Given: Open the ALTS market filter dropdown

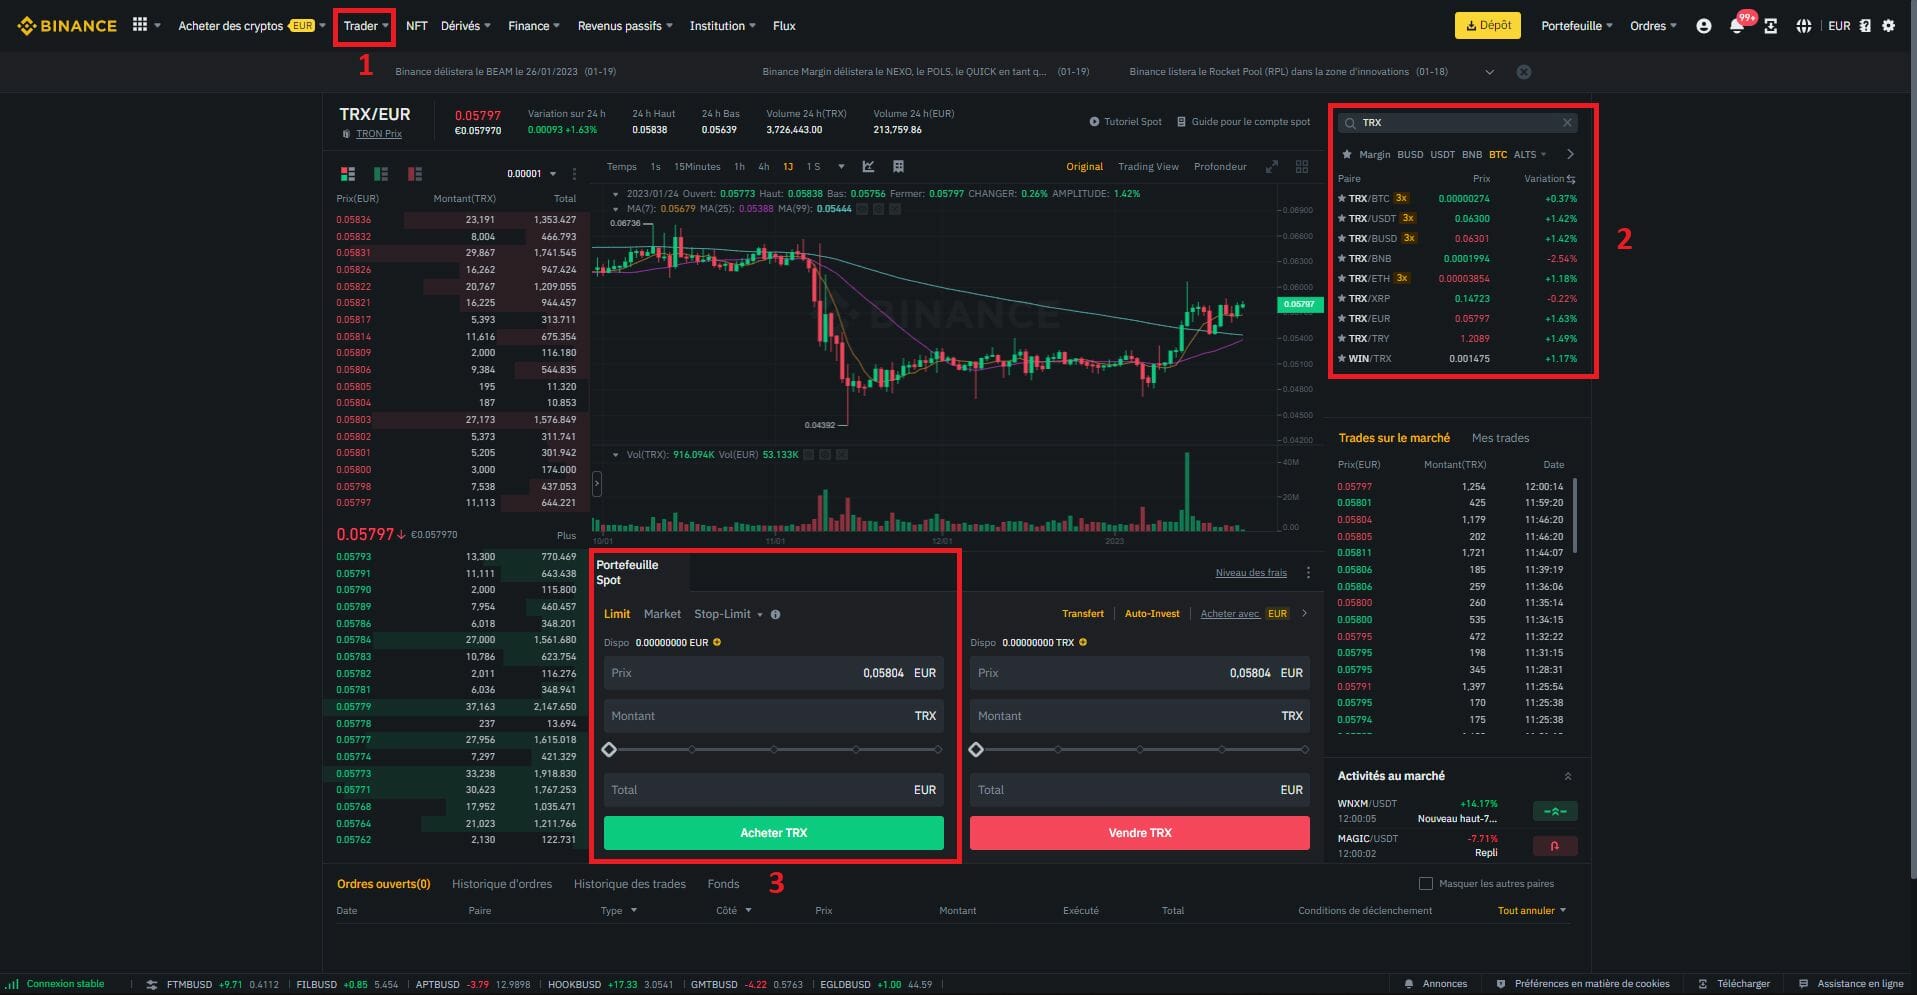Looking at the screenshot, I should (1530, 154).
